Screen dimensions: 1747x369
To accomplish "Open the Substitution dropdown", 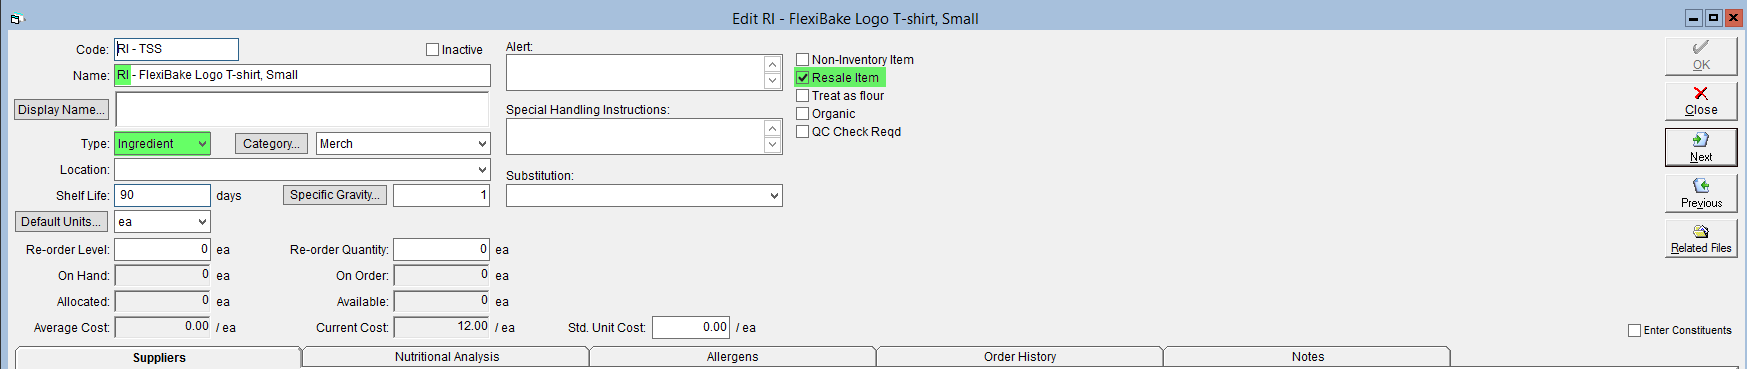I will coord(644,196).
